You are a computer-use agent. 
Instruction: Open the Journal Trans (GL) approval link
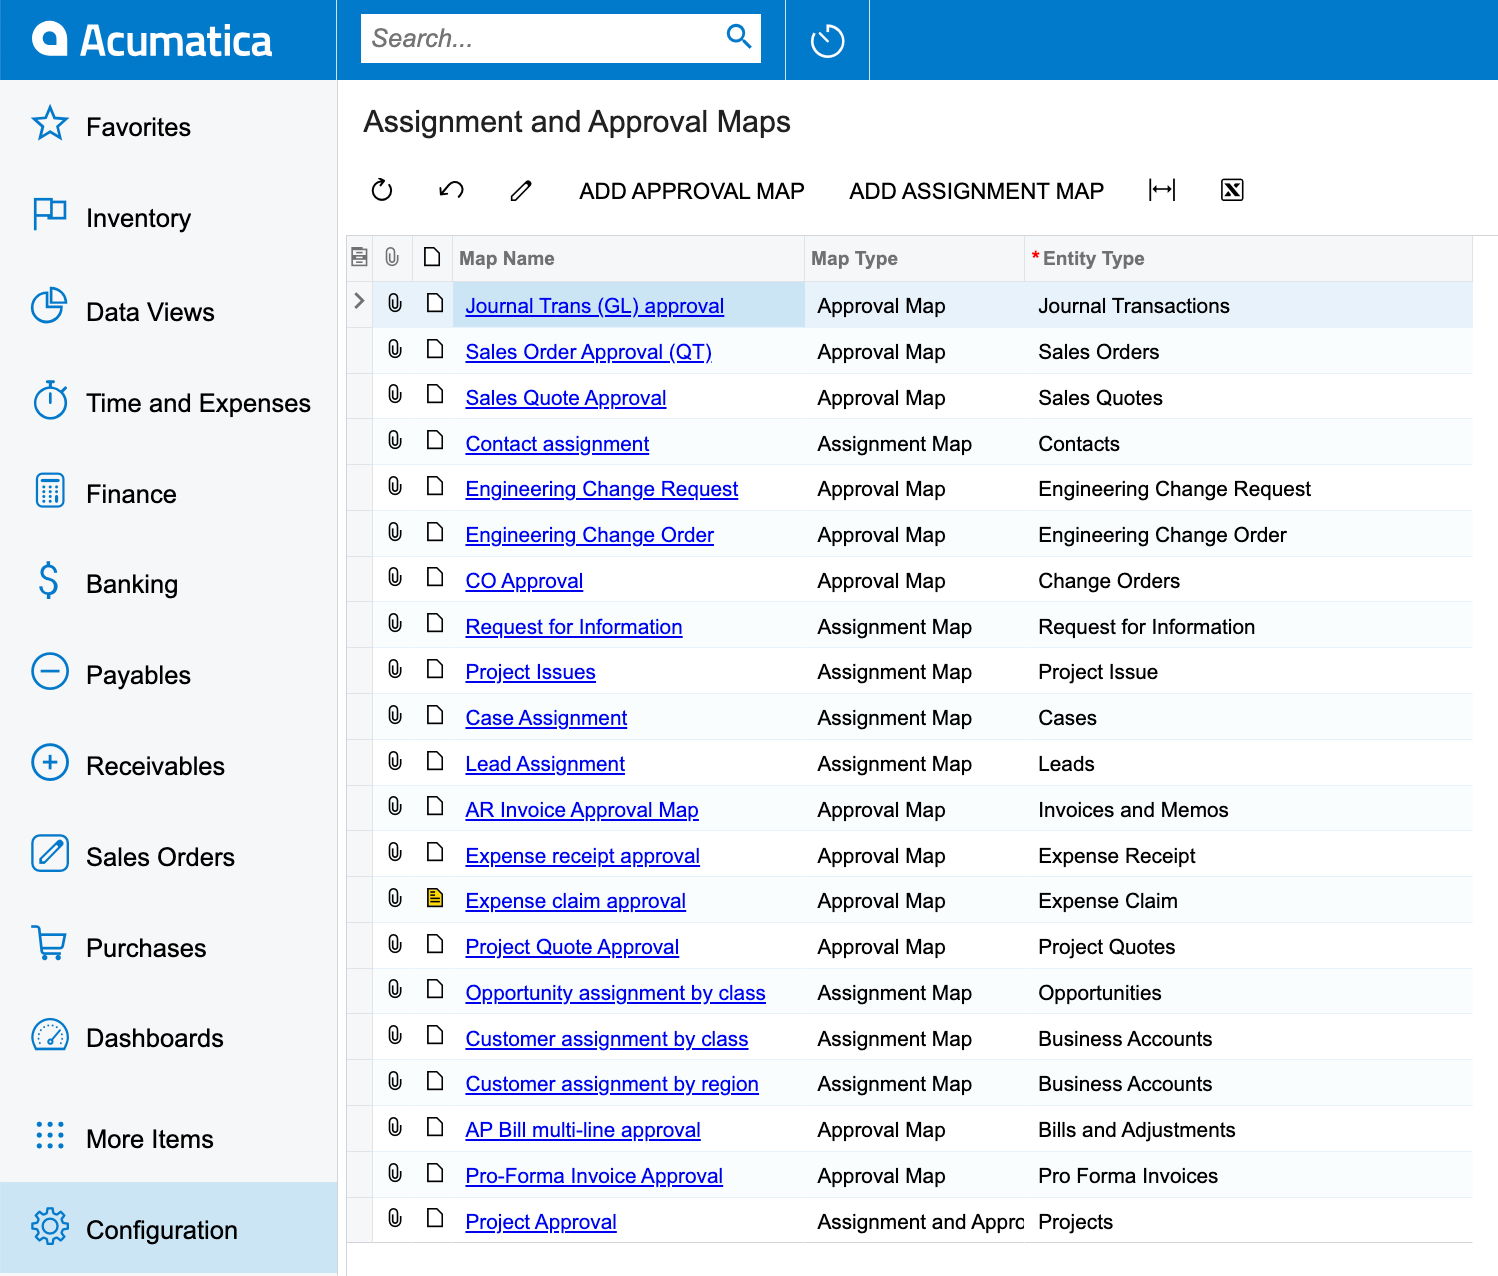594,306
